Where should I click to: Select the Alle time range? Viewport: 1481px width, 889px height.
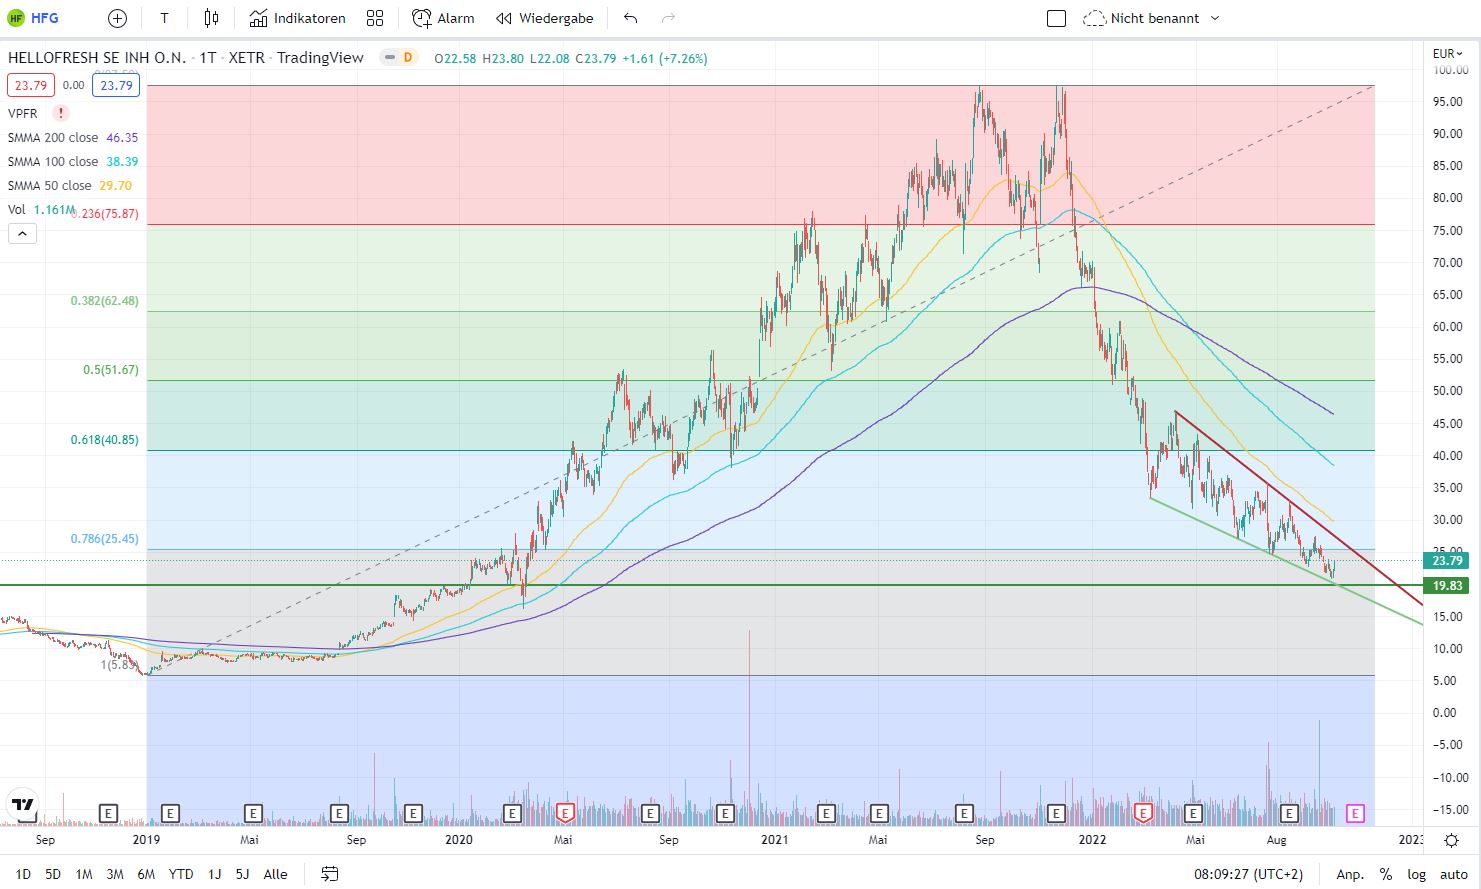(275, 874)
